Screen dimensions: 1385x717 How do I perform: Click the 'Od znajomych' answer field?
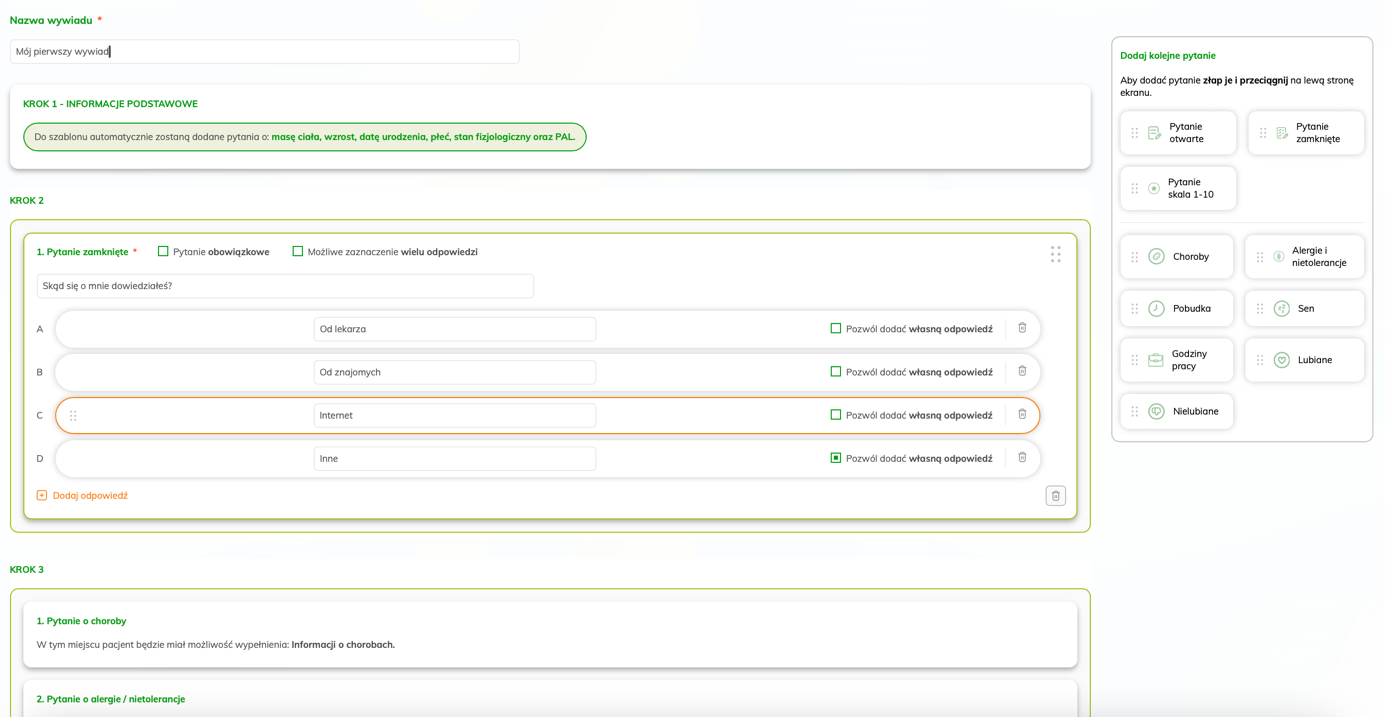click(x=454, y=372)
